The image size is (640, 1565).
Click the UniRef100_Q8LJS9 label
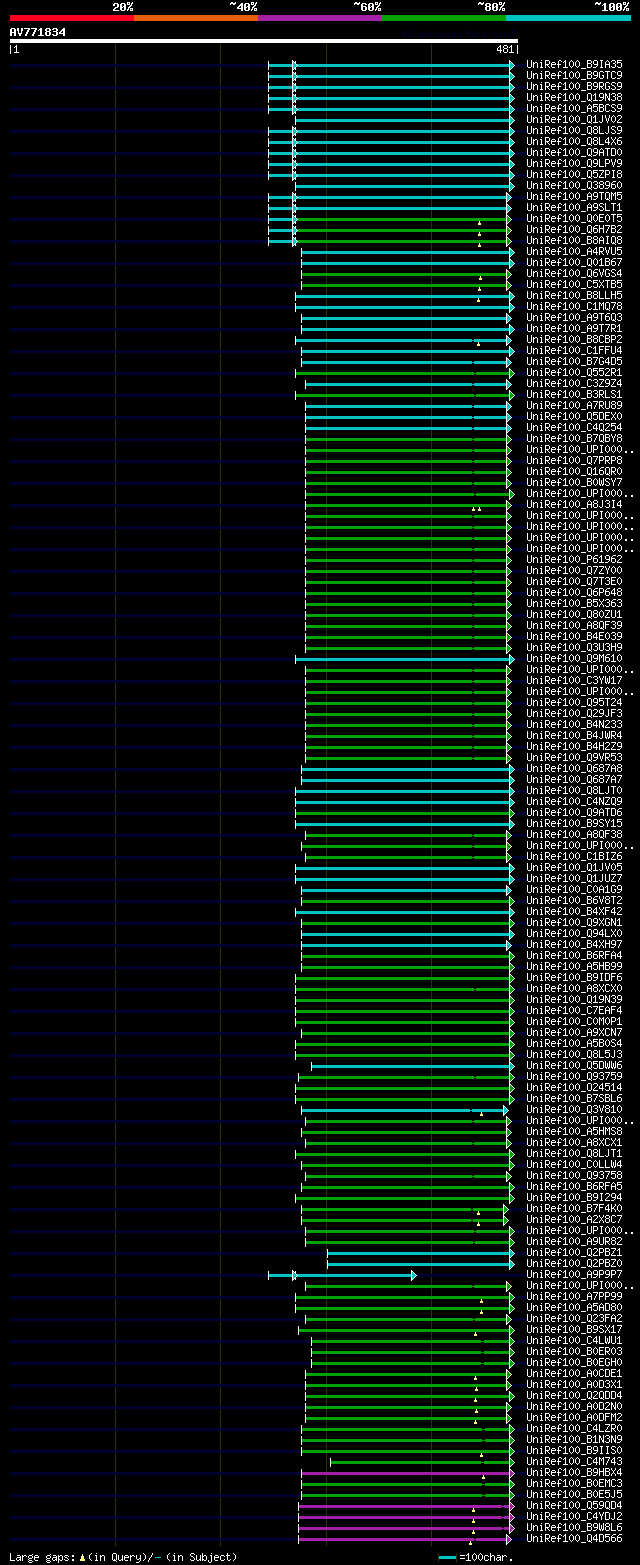574,130
